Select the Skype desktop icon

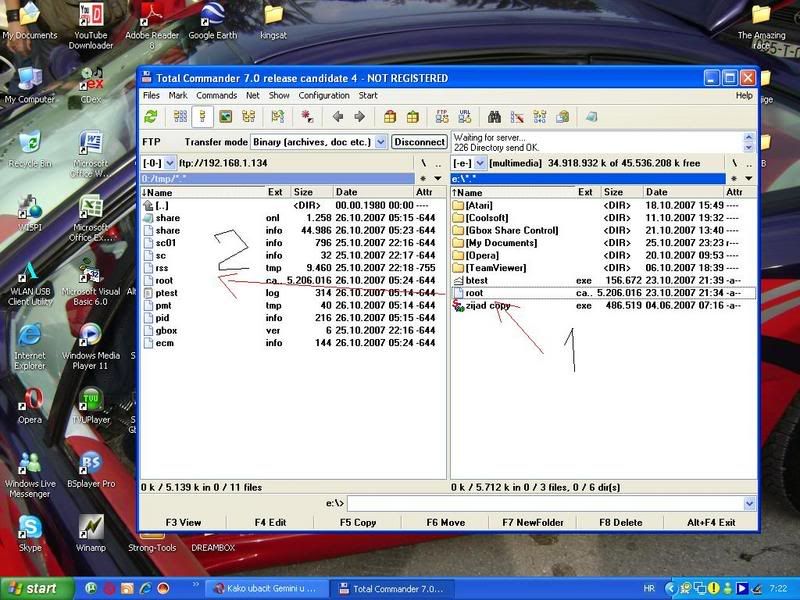tap(30, 534)
